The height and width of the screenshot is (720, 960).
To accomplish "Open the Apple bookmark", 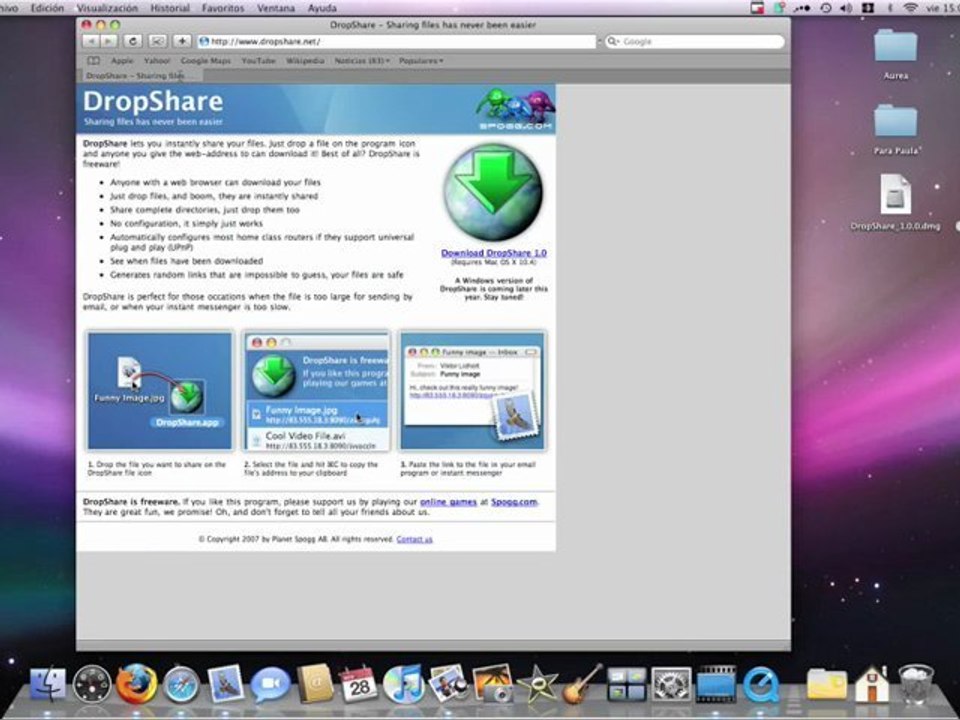I will pos(122,61).
